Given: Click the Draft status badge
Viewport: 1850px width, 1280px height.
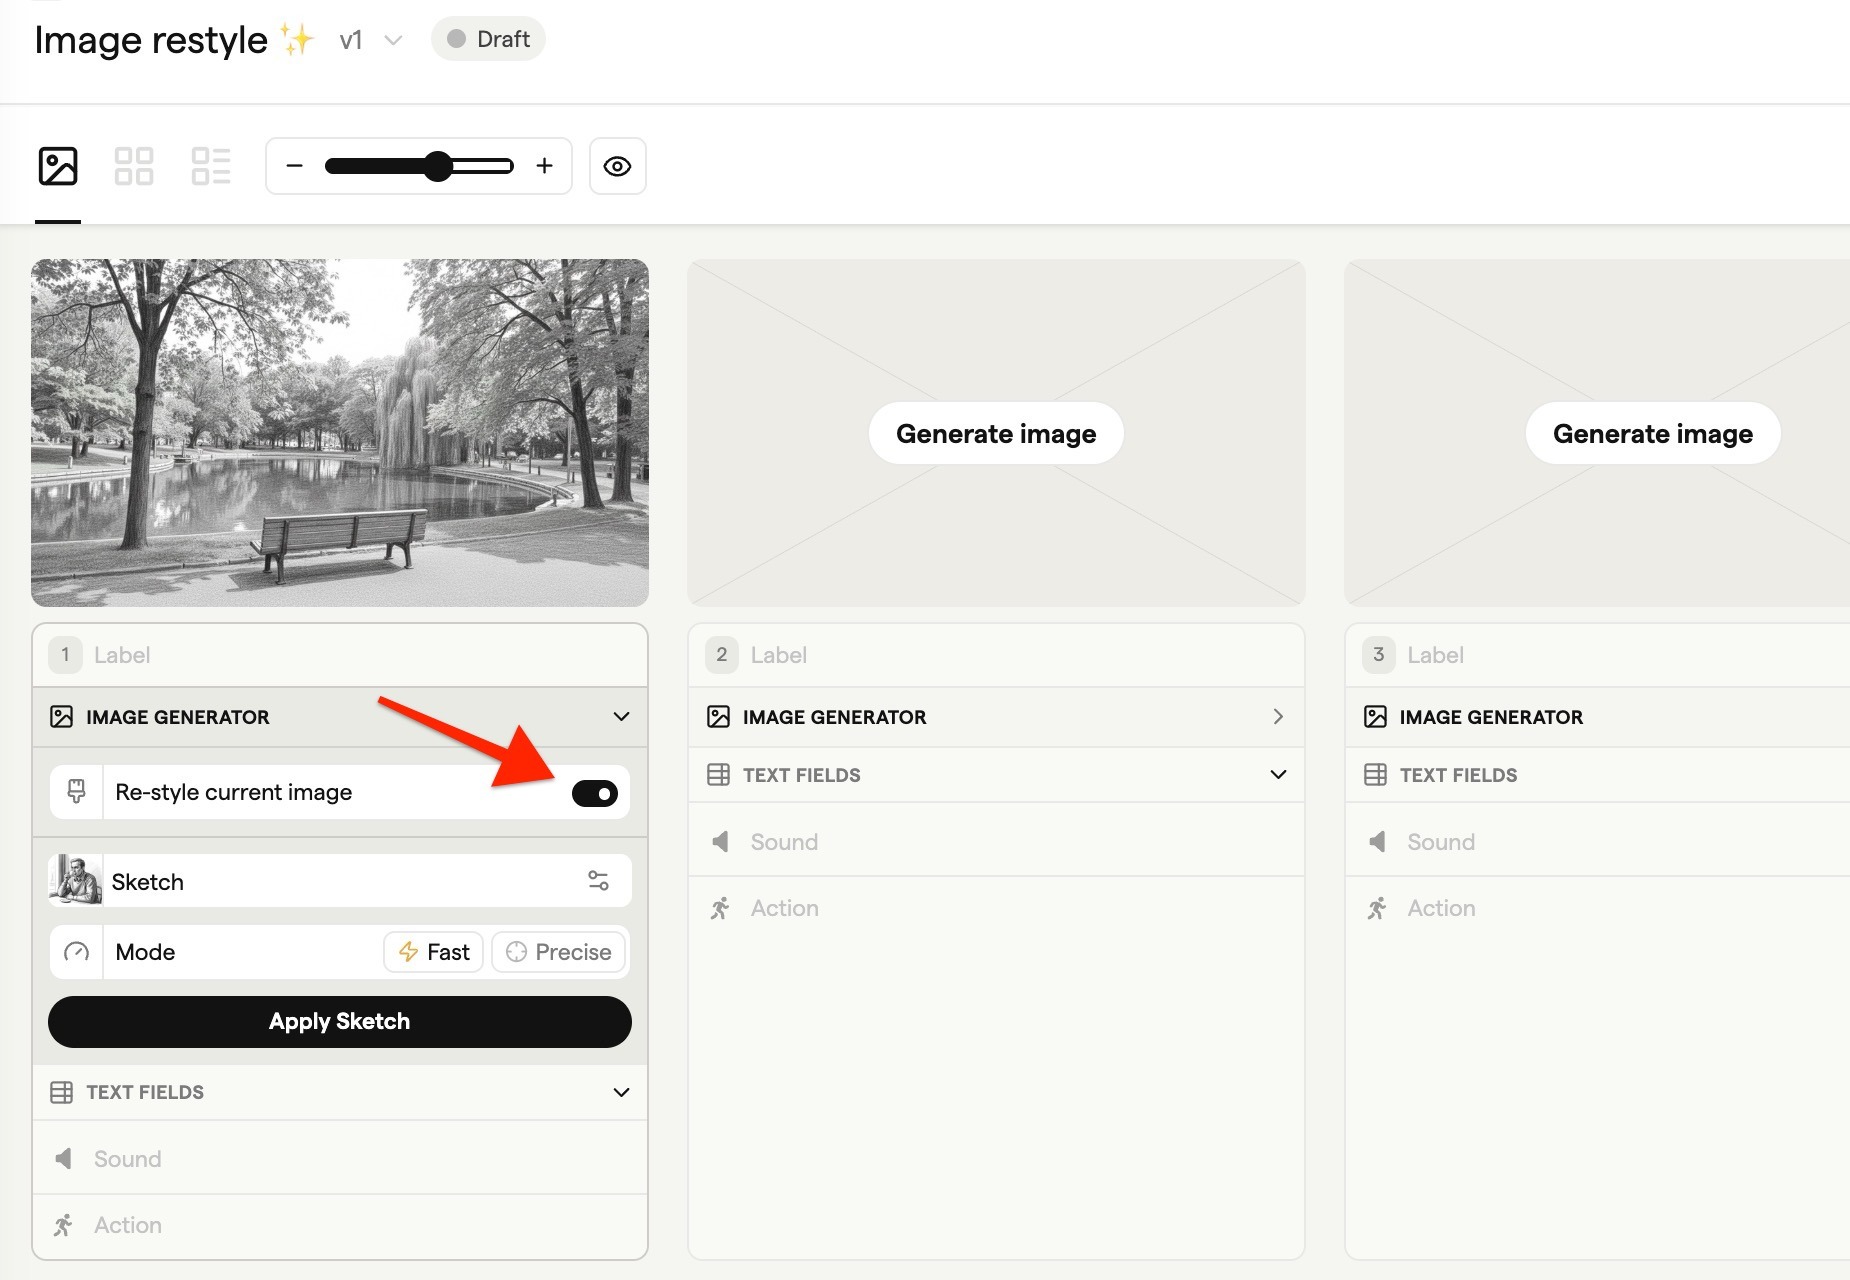Looking at the screenshot, I should (487, 38).
